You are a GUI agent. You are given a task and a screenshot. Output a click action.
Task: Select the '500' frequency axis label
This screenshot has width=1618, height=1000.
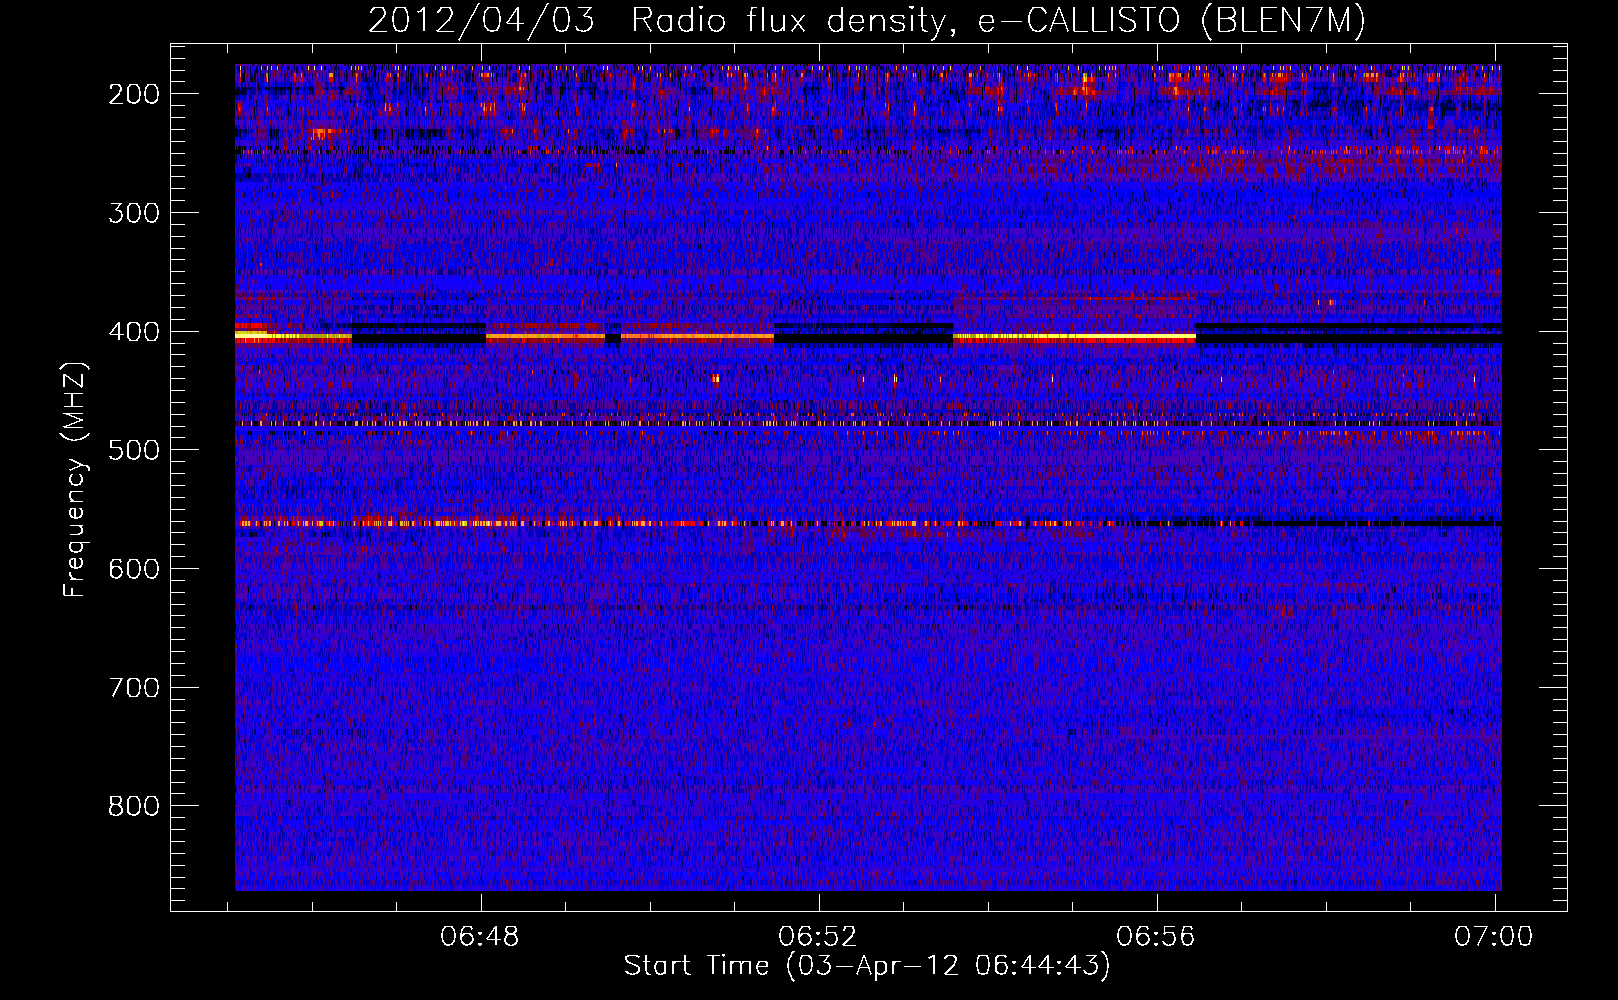[x=133, y=450]
